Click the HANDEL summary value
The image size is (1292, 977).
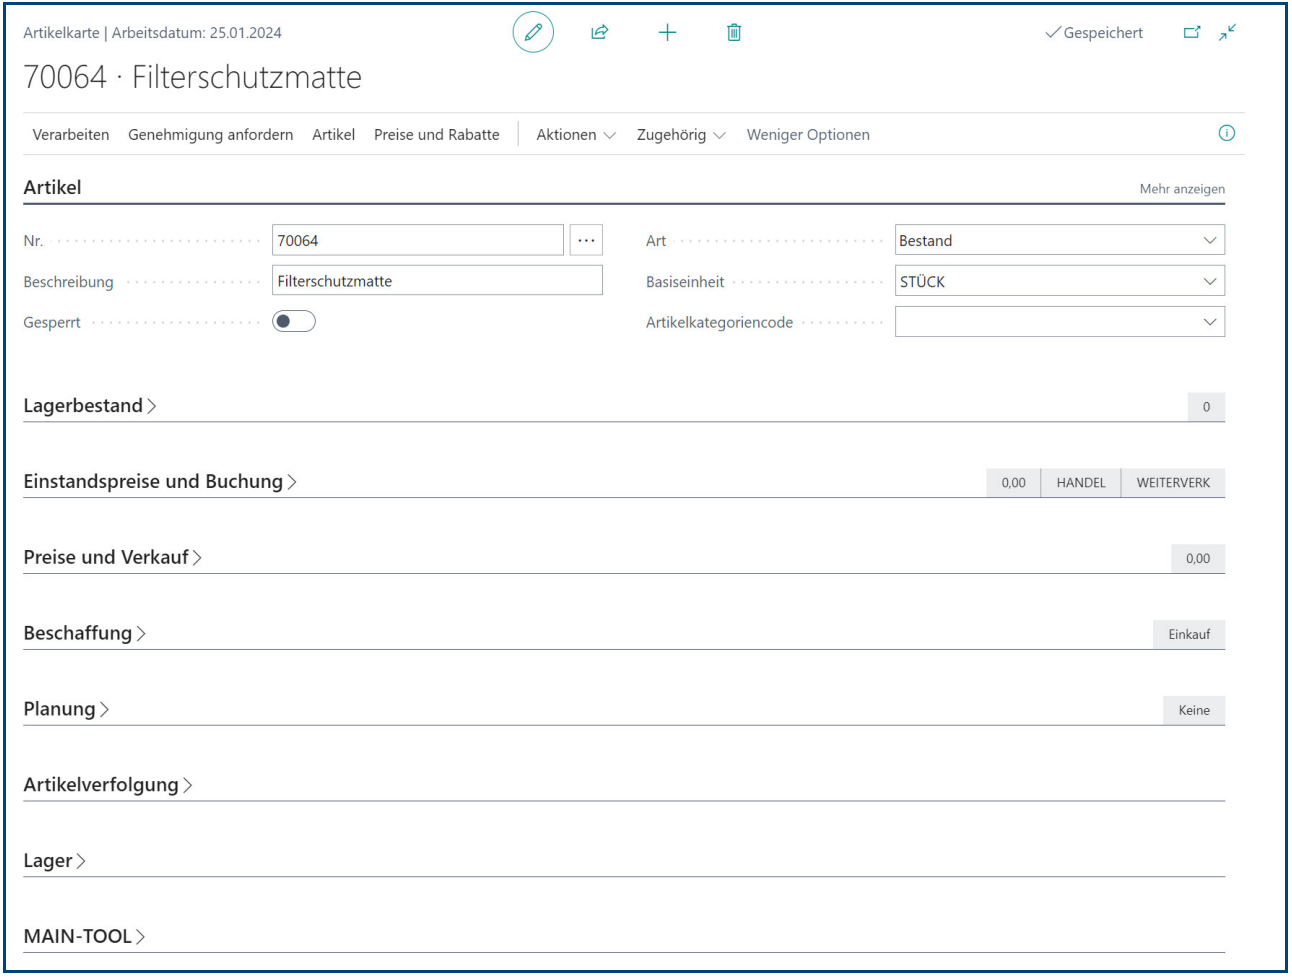(1081, 483)
